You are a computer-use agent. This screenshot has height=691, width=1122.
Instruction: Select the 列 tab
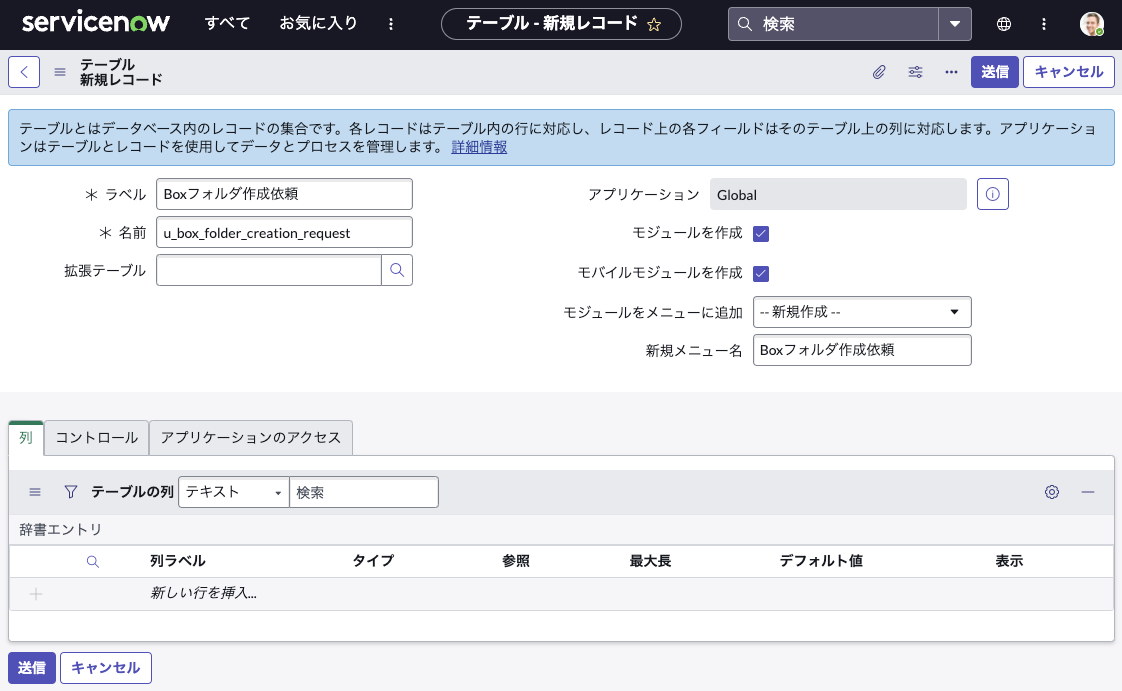click(26, 438)
